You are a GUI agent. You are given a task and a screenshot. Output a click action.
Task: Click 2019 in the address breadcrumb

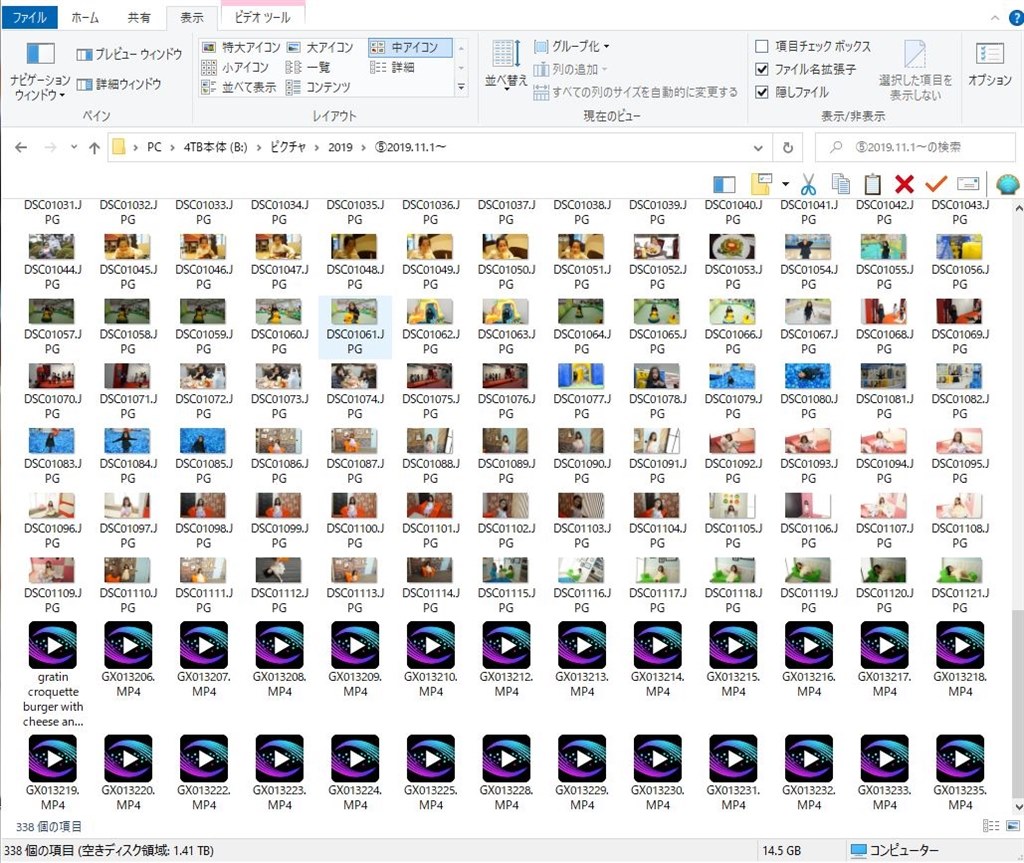click(340, 148)
